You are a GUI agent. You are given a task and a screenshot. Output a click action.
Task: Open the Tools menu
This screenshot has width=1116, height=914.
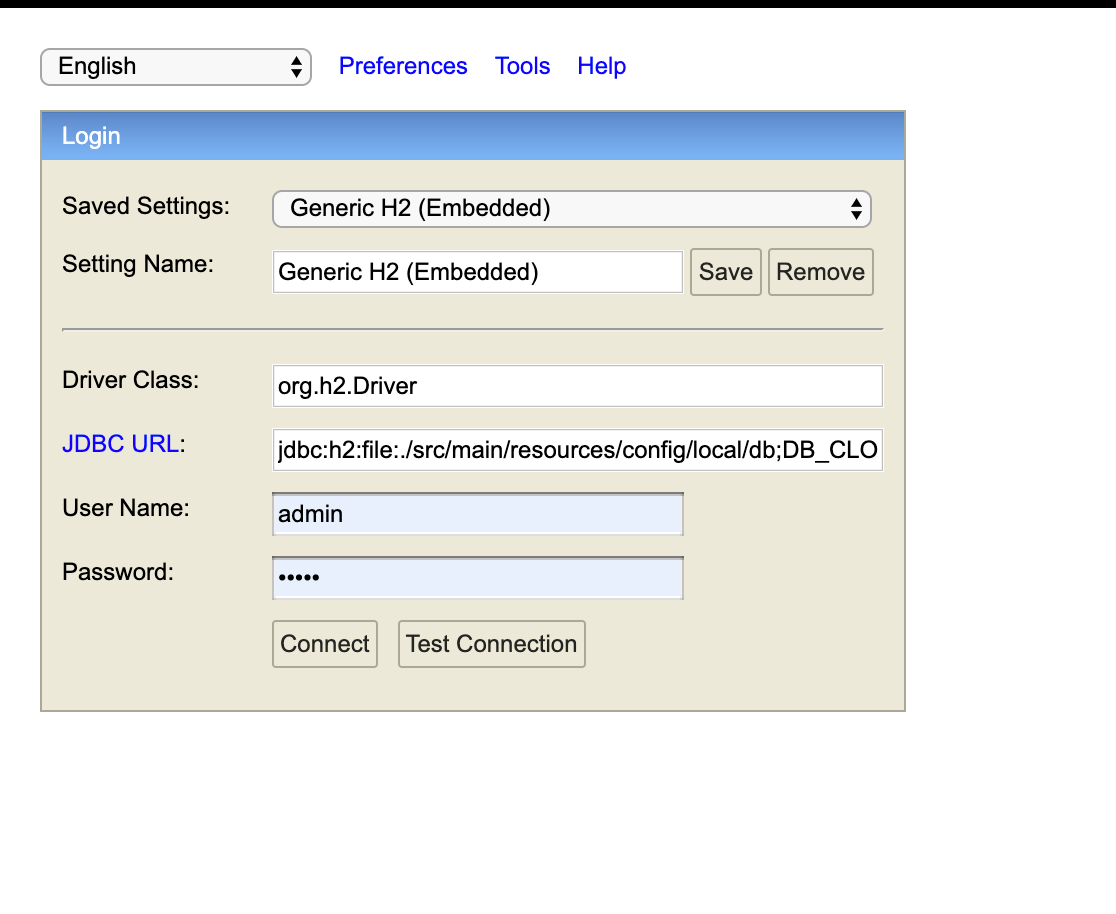[x=522, y=66]
